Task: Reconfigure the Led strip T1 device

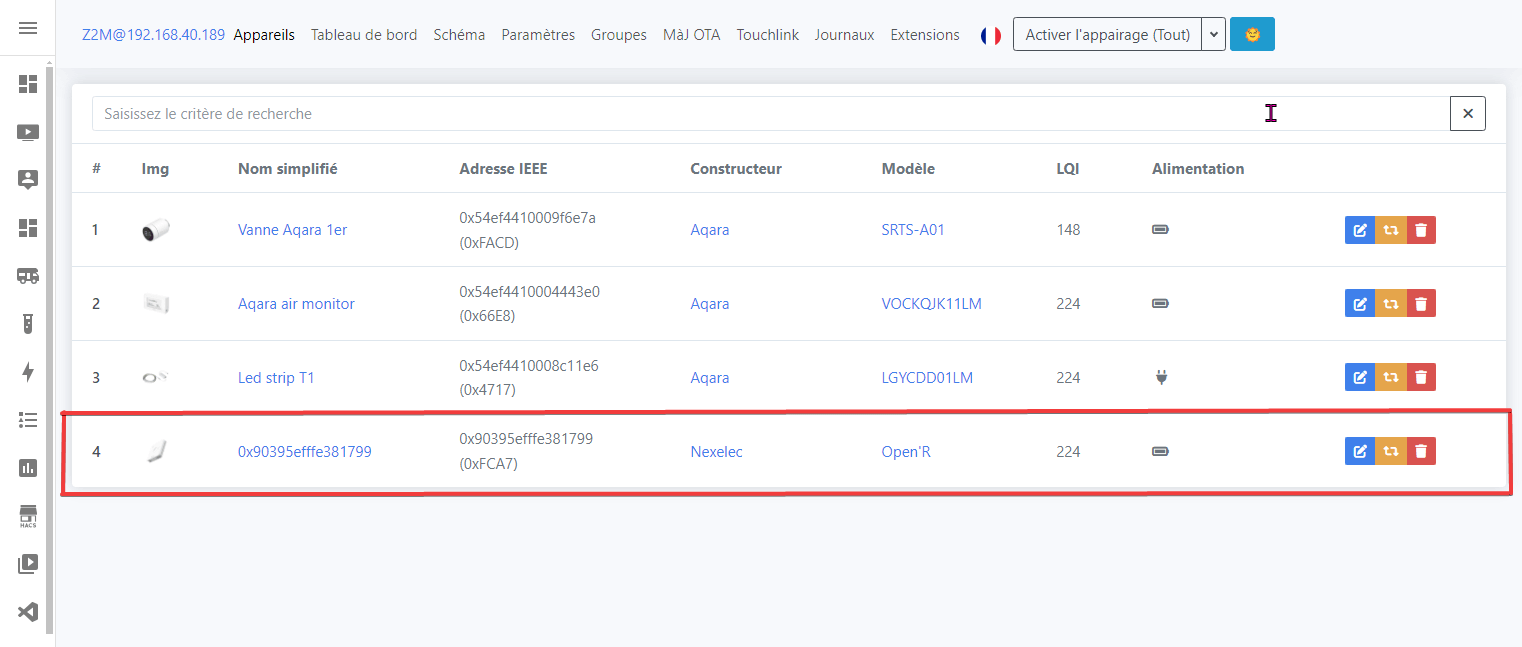Action: [1390, 378]
